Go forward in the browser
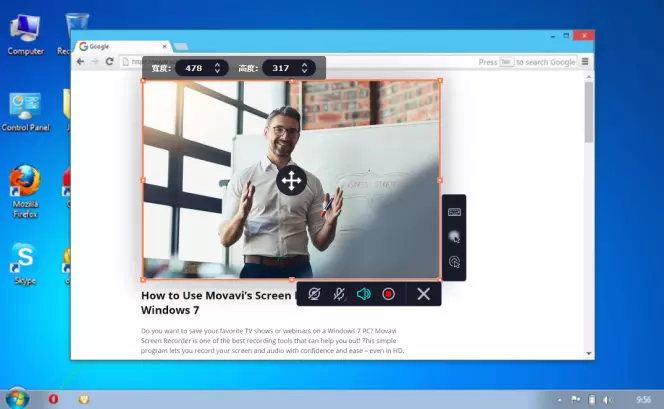Viewport: 664px width, 409px height. [x=95, y=61]
